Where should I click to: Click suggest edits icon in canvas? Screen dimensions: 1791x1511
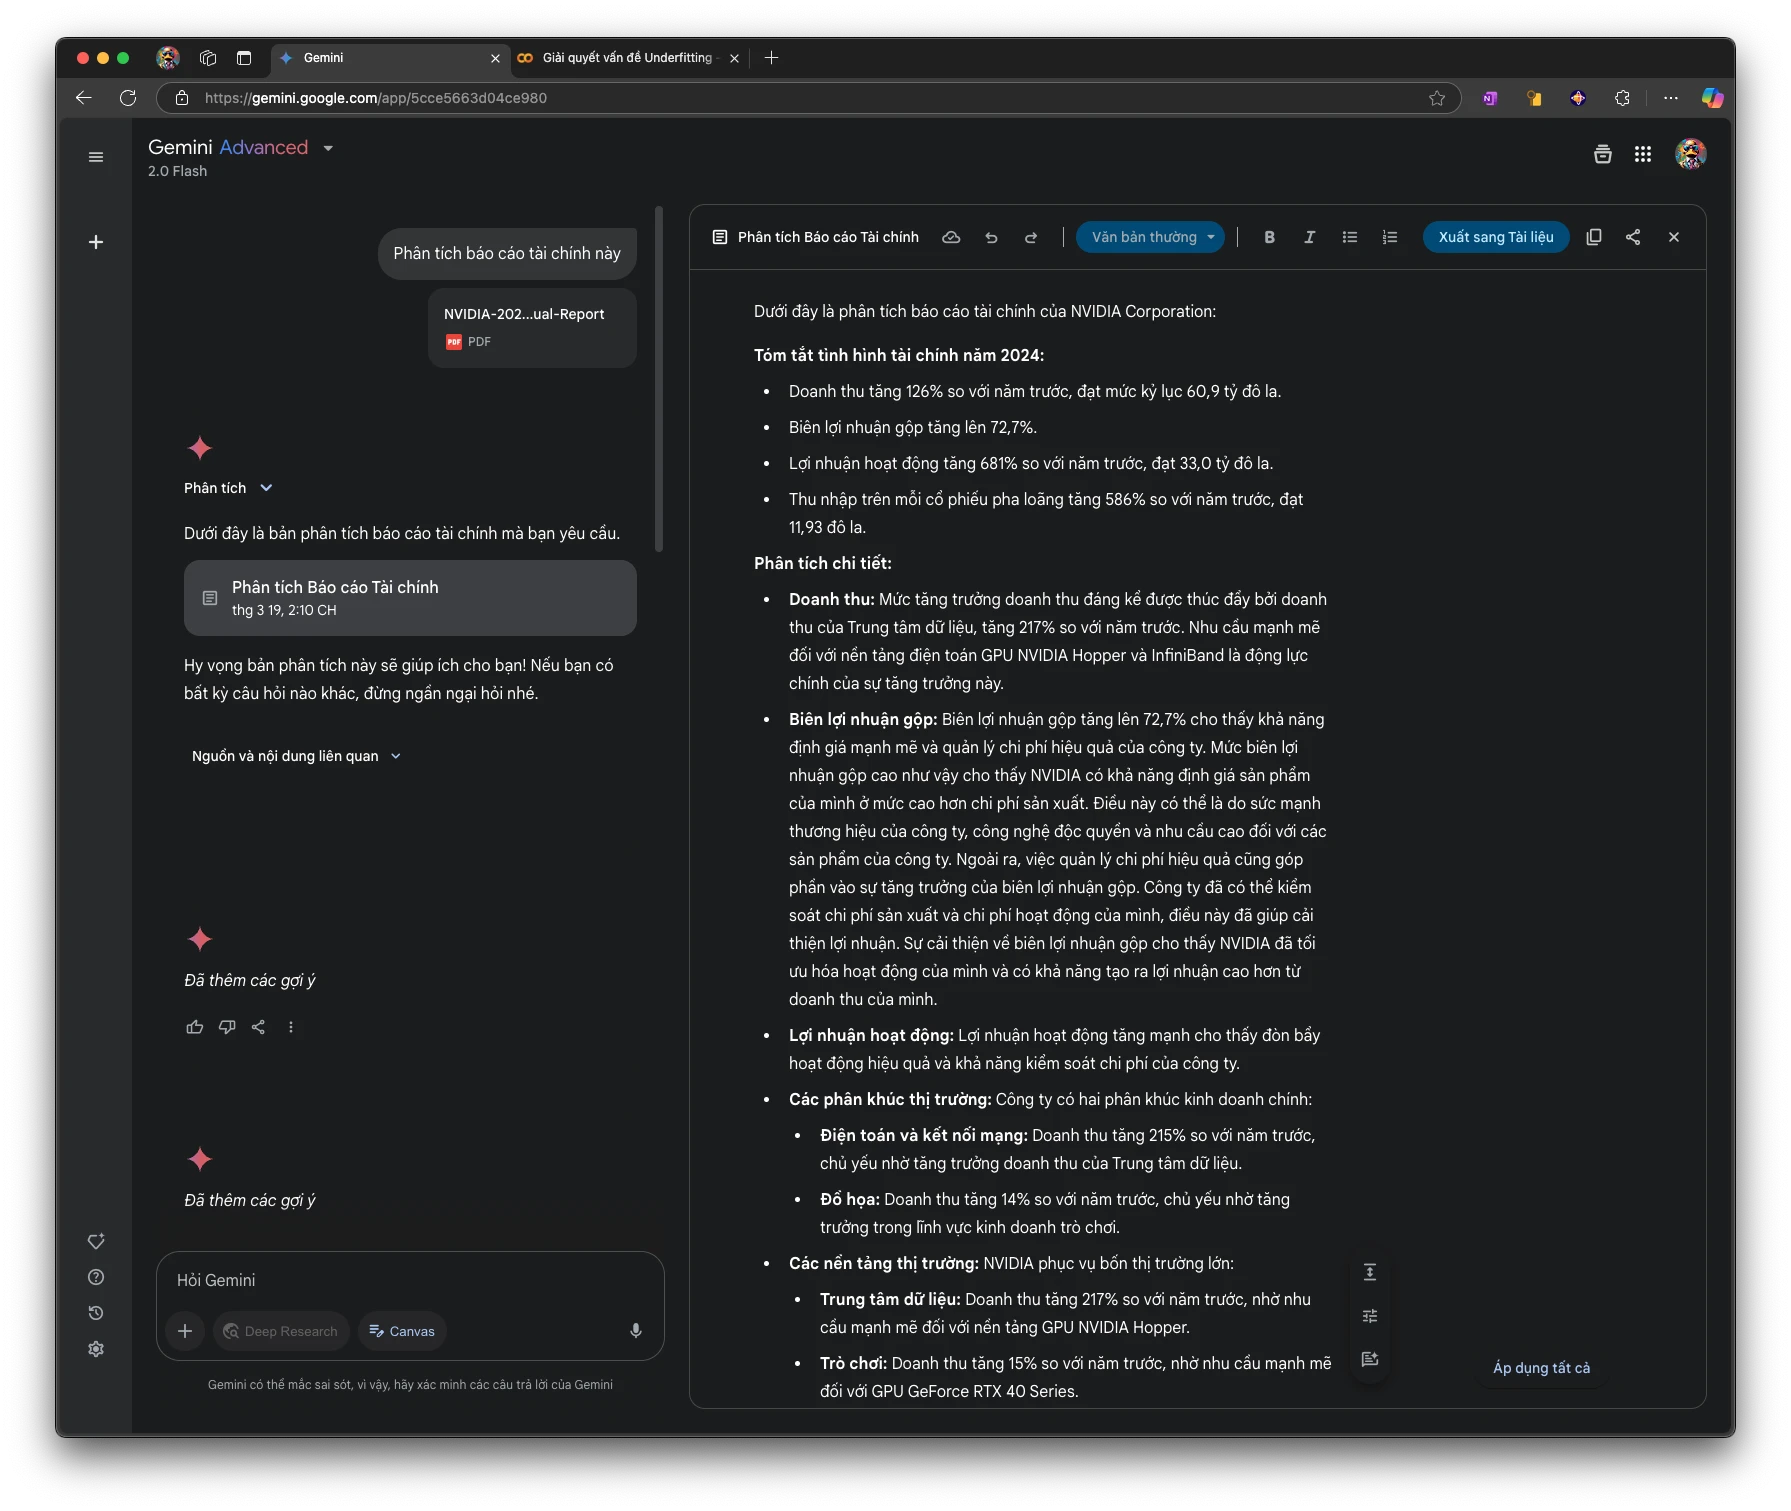pos(1370,1359)
